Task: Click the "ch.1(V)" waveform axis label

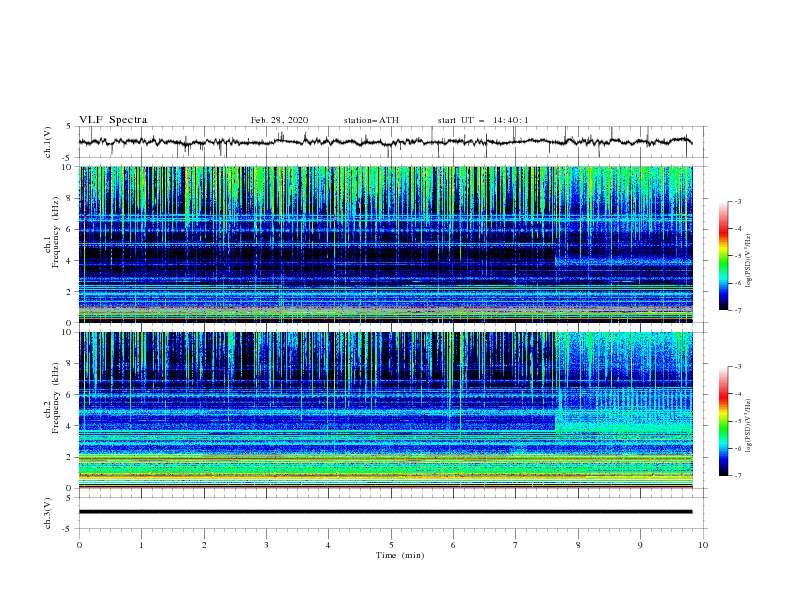Action: (48, 142)
